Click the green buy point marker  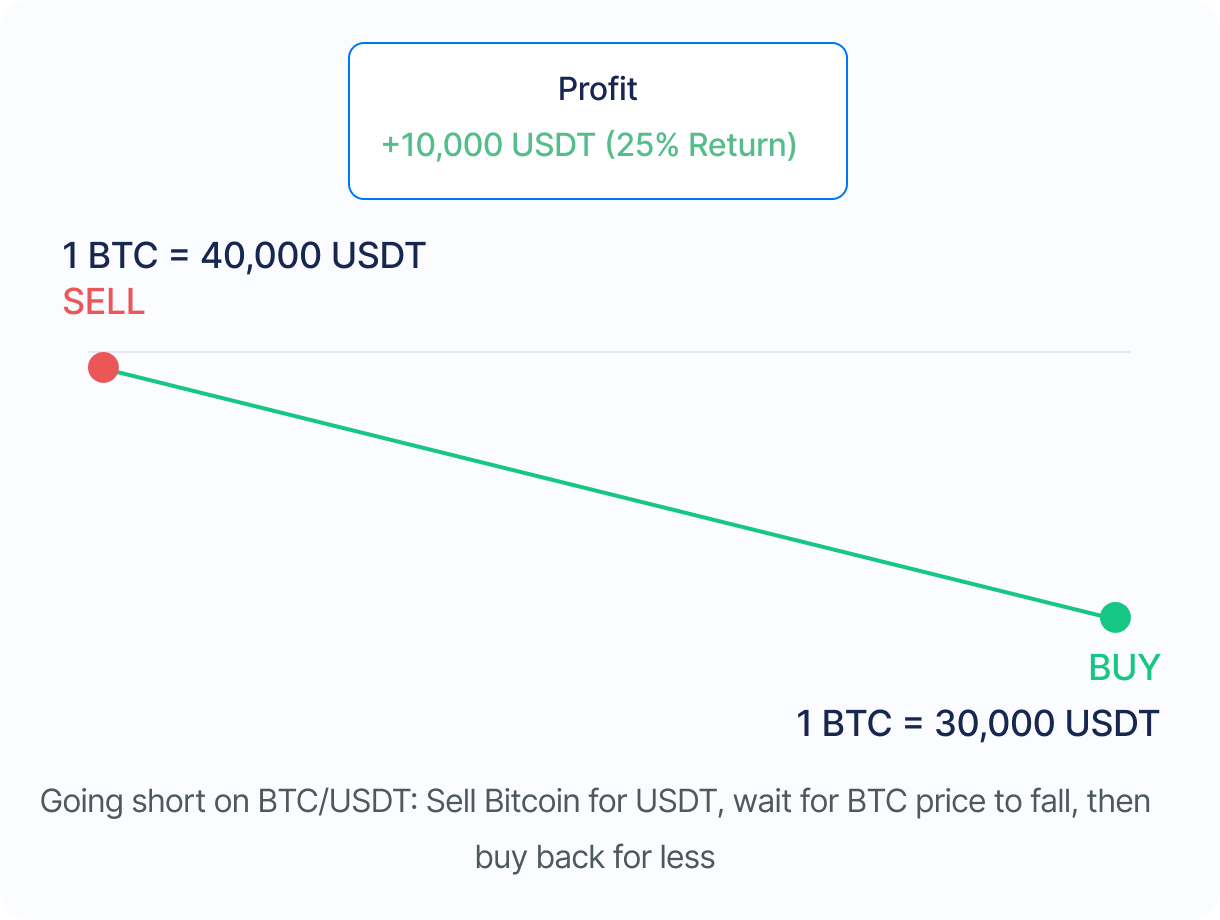(1115, 617)
